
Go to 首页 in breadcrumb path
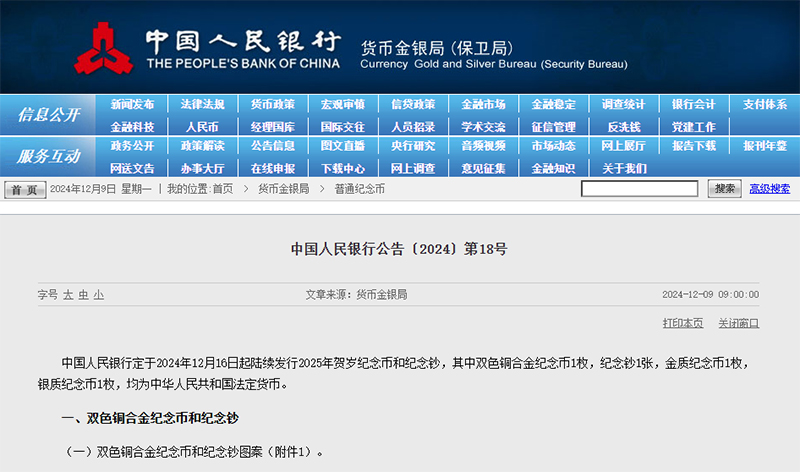[222, 189]
